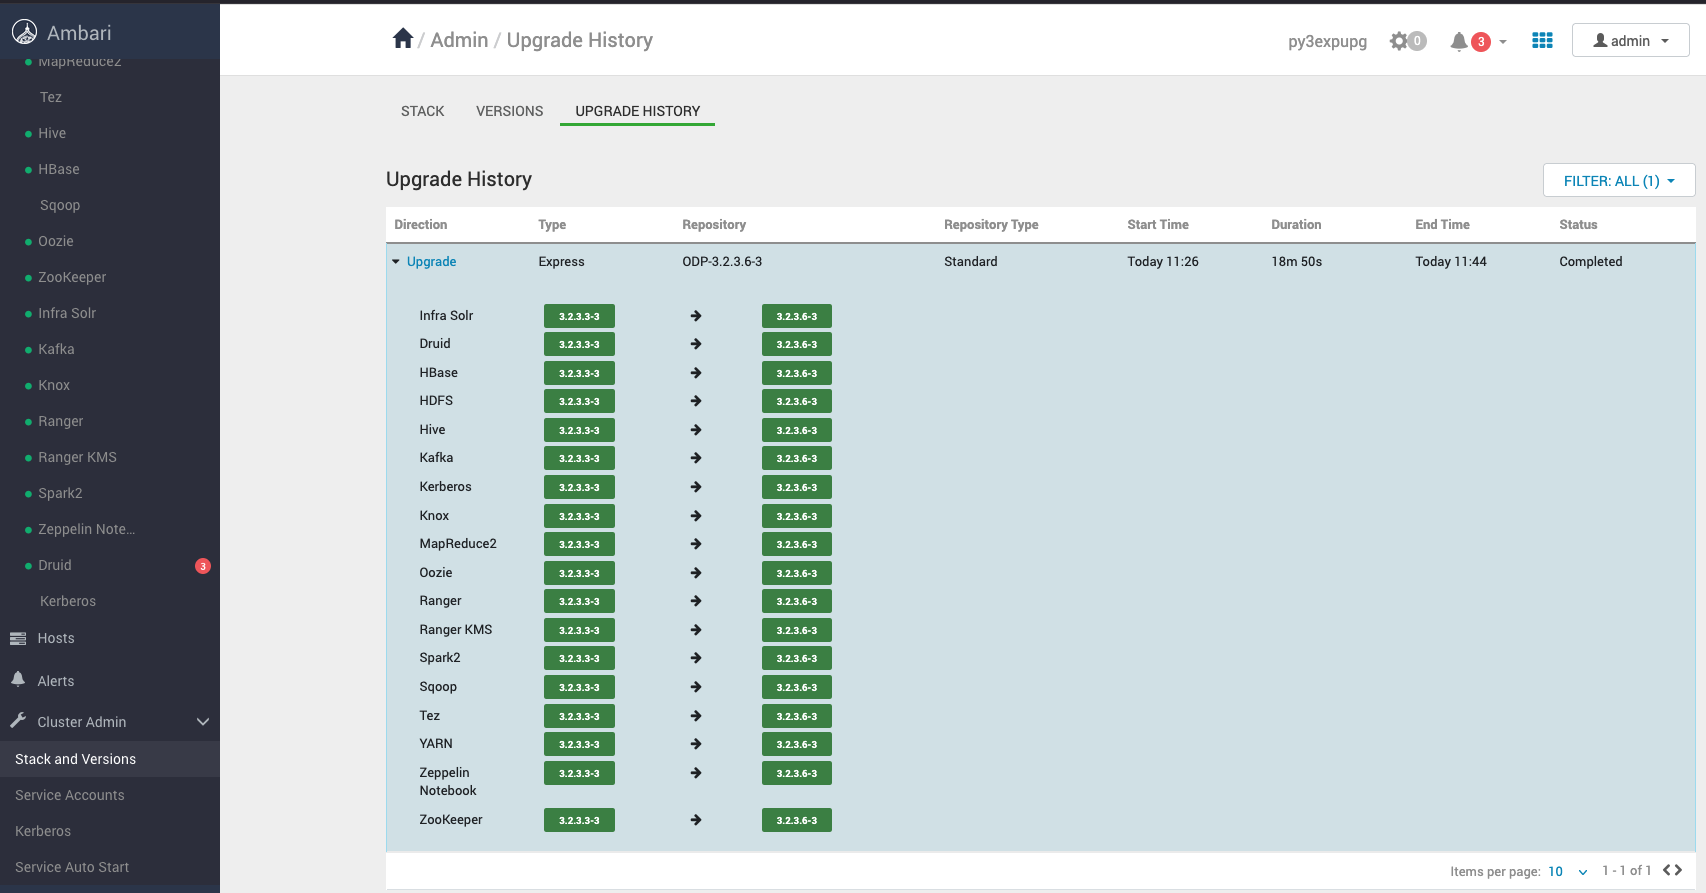Click the Cluster Admin wrench icon
This screenshot has height=893, width=1706.
click(18, 721)
